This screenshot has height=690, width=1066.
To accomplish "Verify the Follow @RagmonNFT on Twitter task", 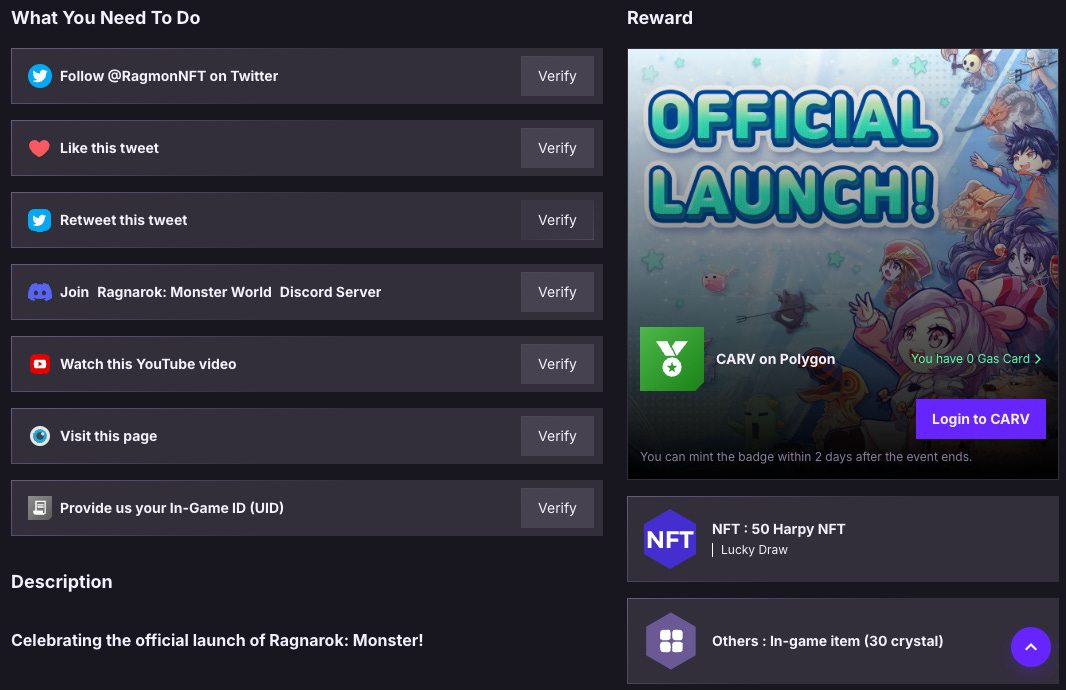I will (x=557, y=76).
